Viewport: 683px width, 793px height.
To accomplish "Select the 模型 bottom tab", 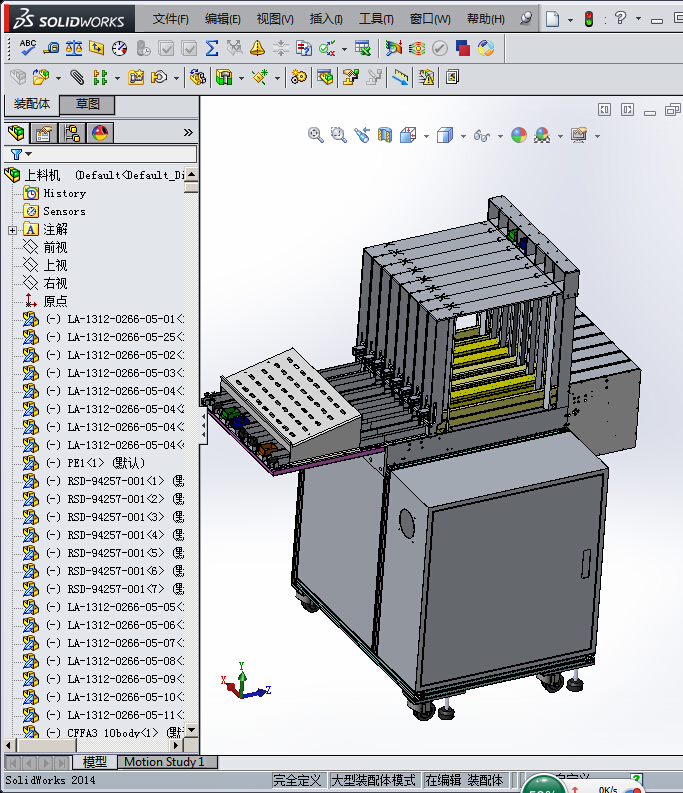I will point(95,762).
